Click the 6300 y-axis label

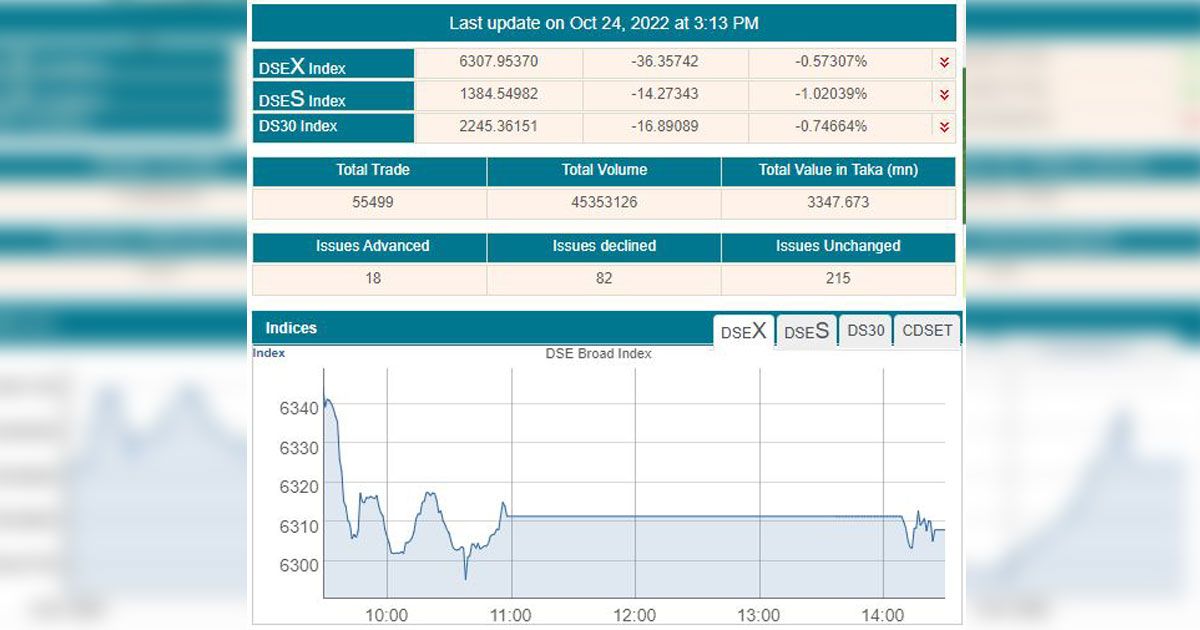click(298, 565)
